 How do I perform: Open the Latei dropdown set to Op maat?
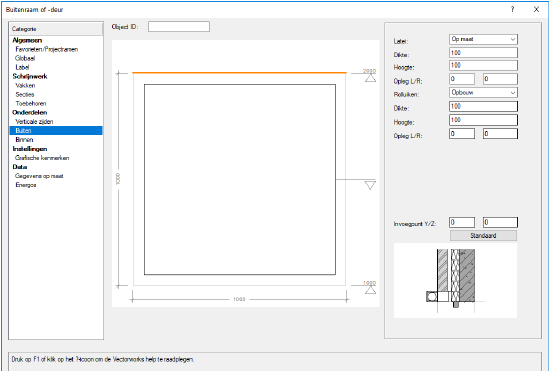tap(483, 39)
